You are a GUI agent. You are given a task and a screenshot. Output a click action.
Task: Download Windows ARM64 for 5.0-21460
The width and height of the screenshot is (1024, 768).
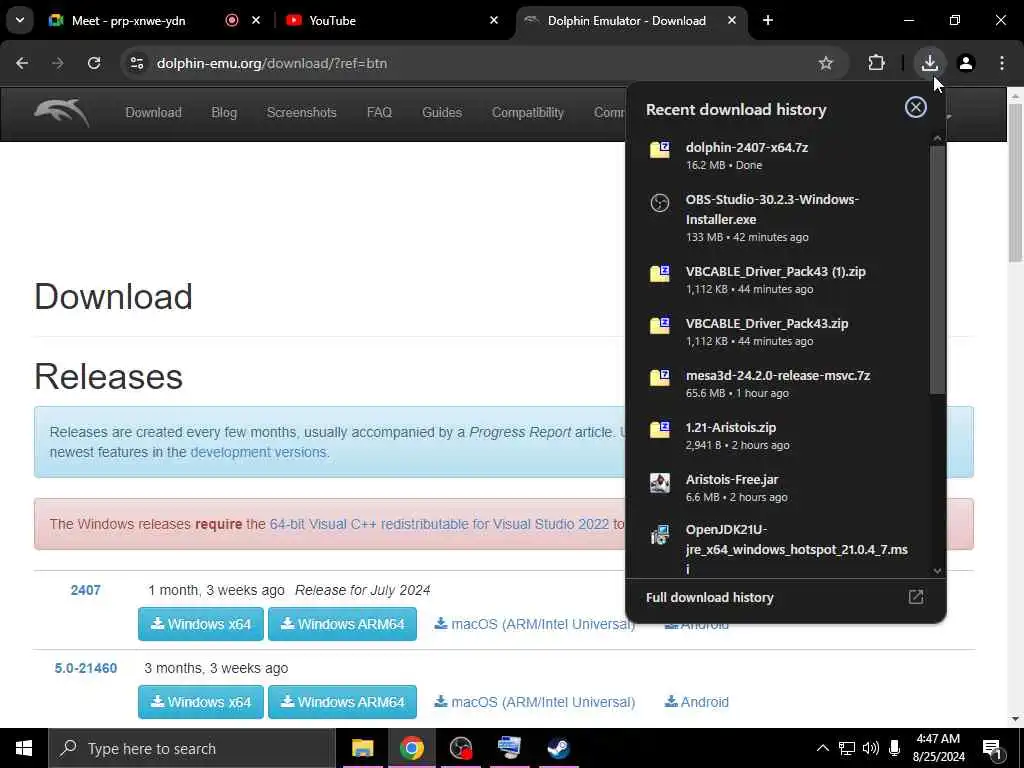tap(342, 702)
